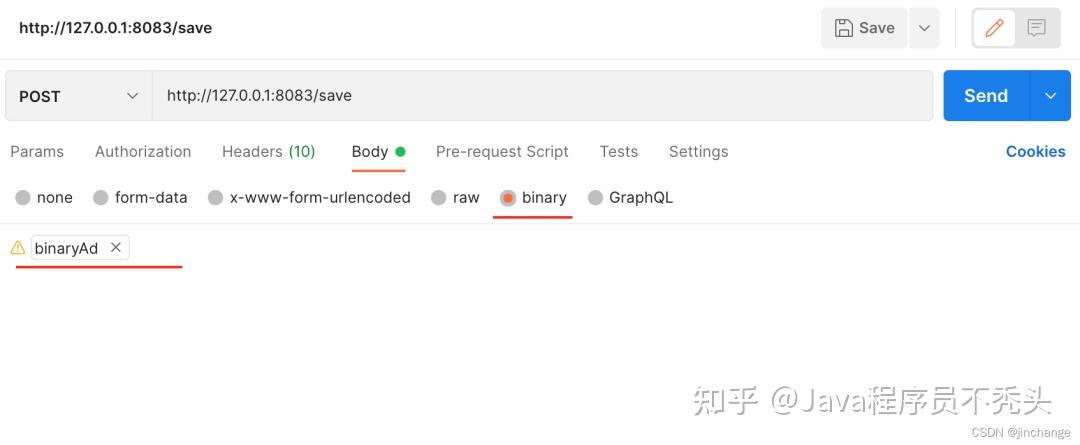The image size is (1080, 445).
Task: Click the yellow warning triangle icon
Action: click(x=17, y=247)
